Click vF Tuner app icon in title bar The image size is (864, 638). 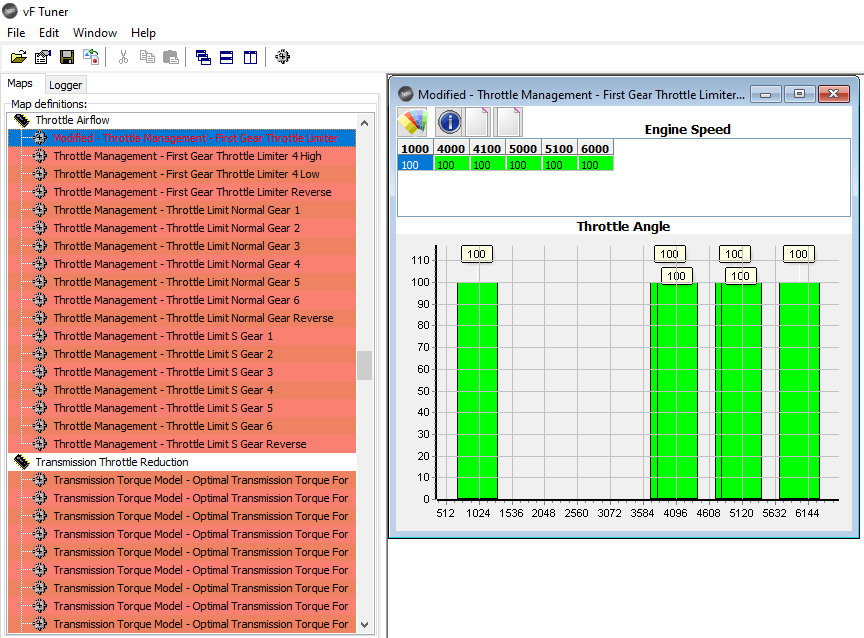pos(10,12)
